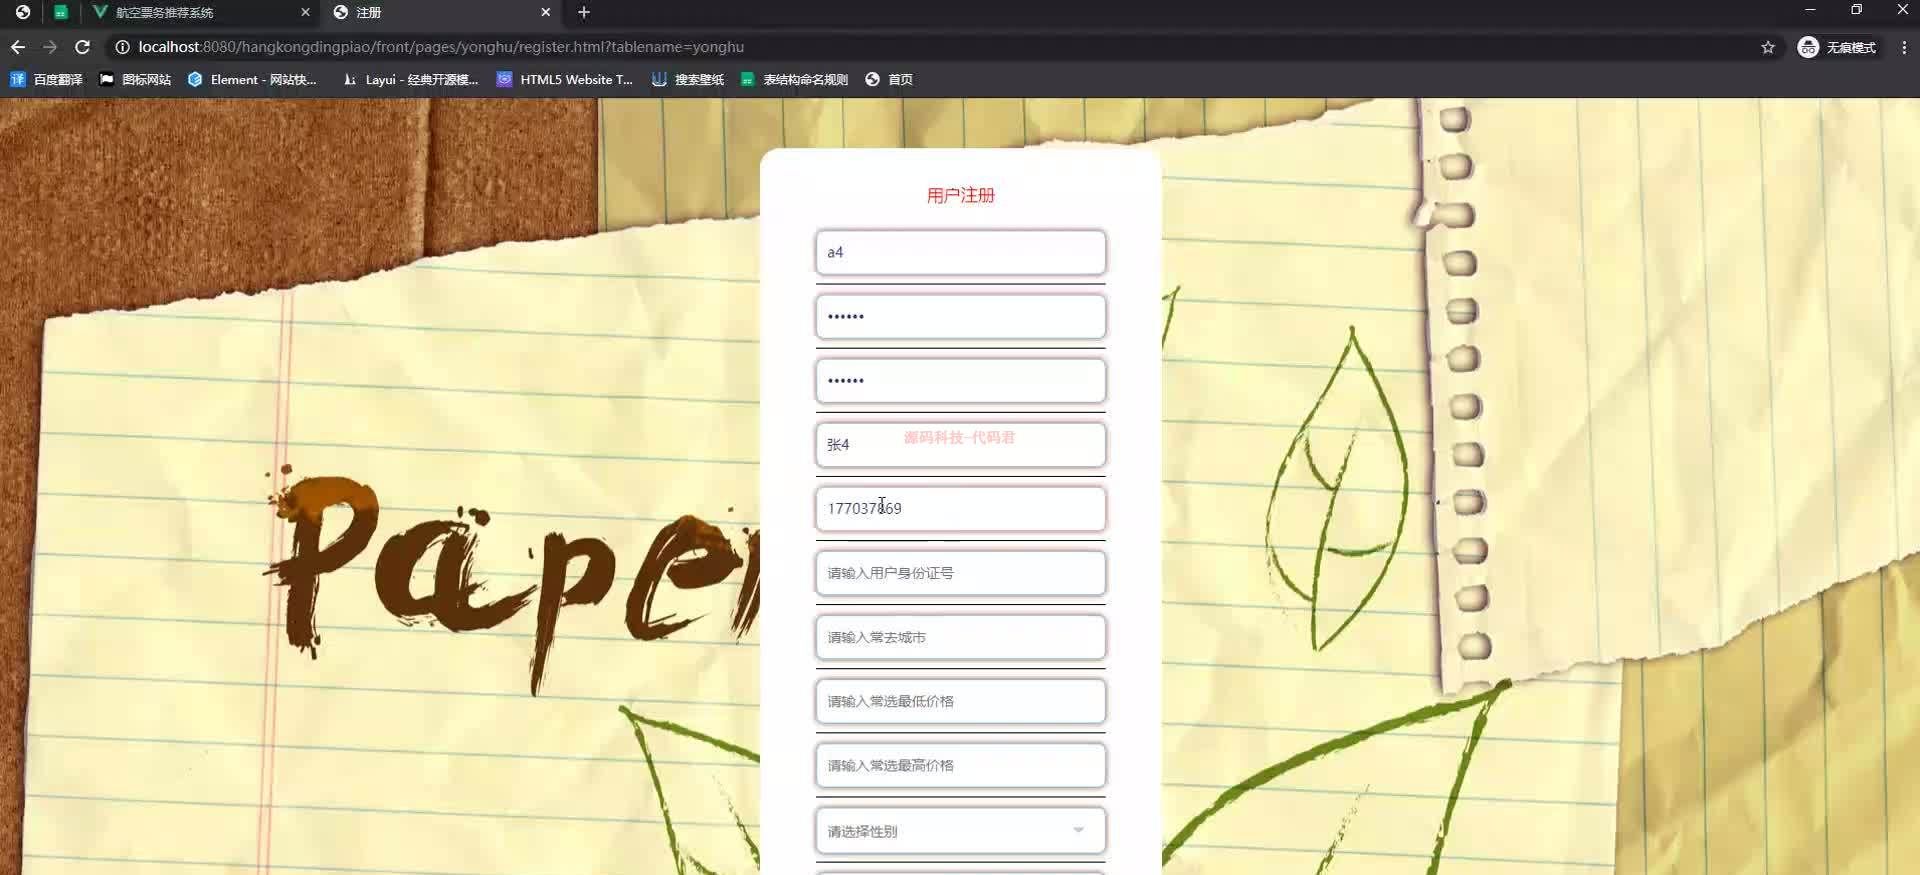
Task: Open the 搜索壁纸 bookmark
Action: [688, 79]
